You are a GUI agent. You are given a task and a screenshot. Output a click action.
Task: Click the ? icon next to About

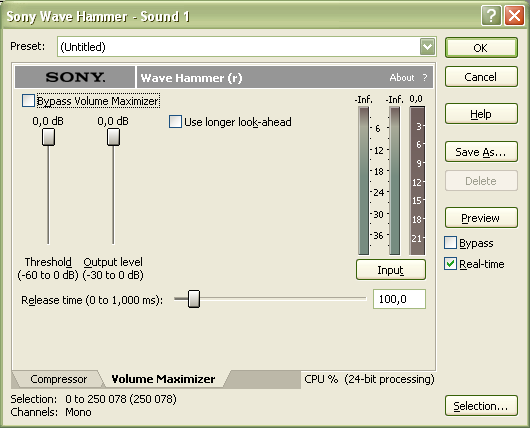425,77
